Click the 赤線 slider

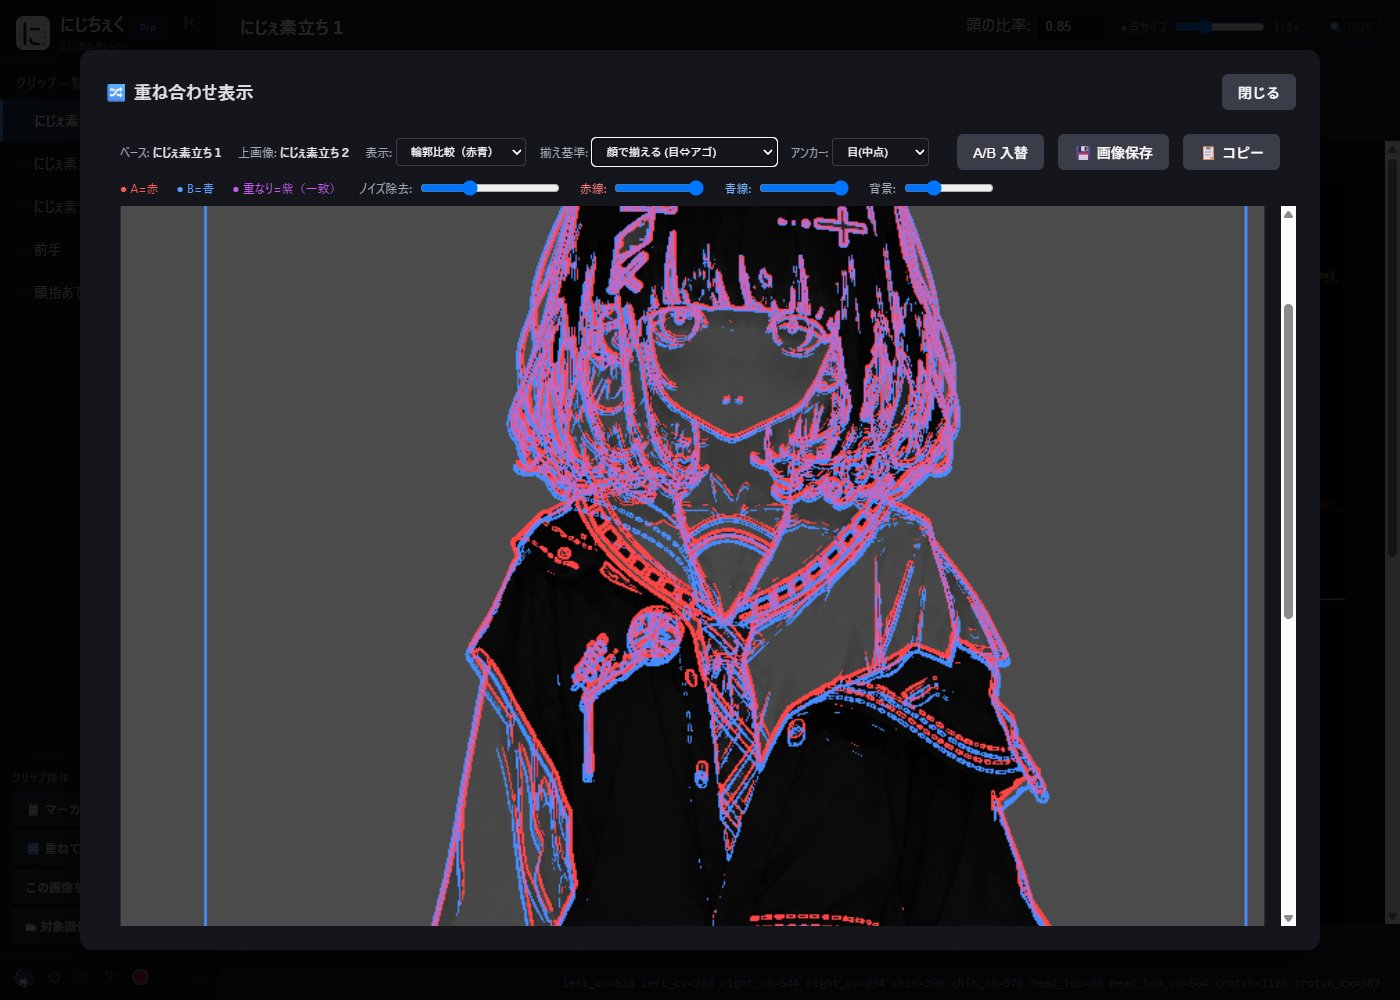click(659, 188)
